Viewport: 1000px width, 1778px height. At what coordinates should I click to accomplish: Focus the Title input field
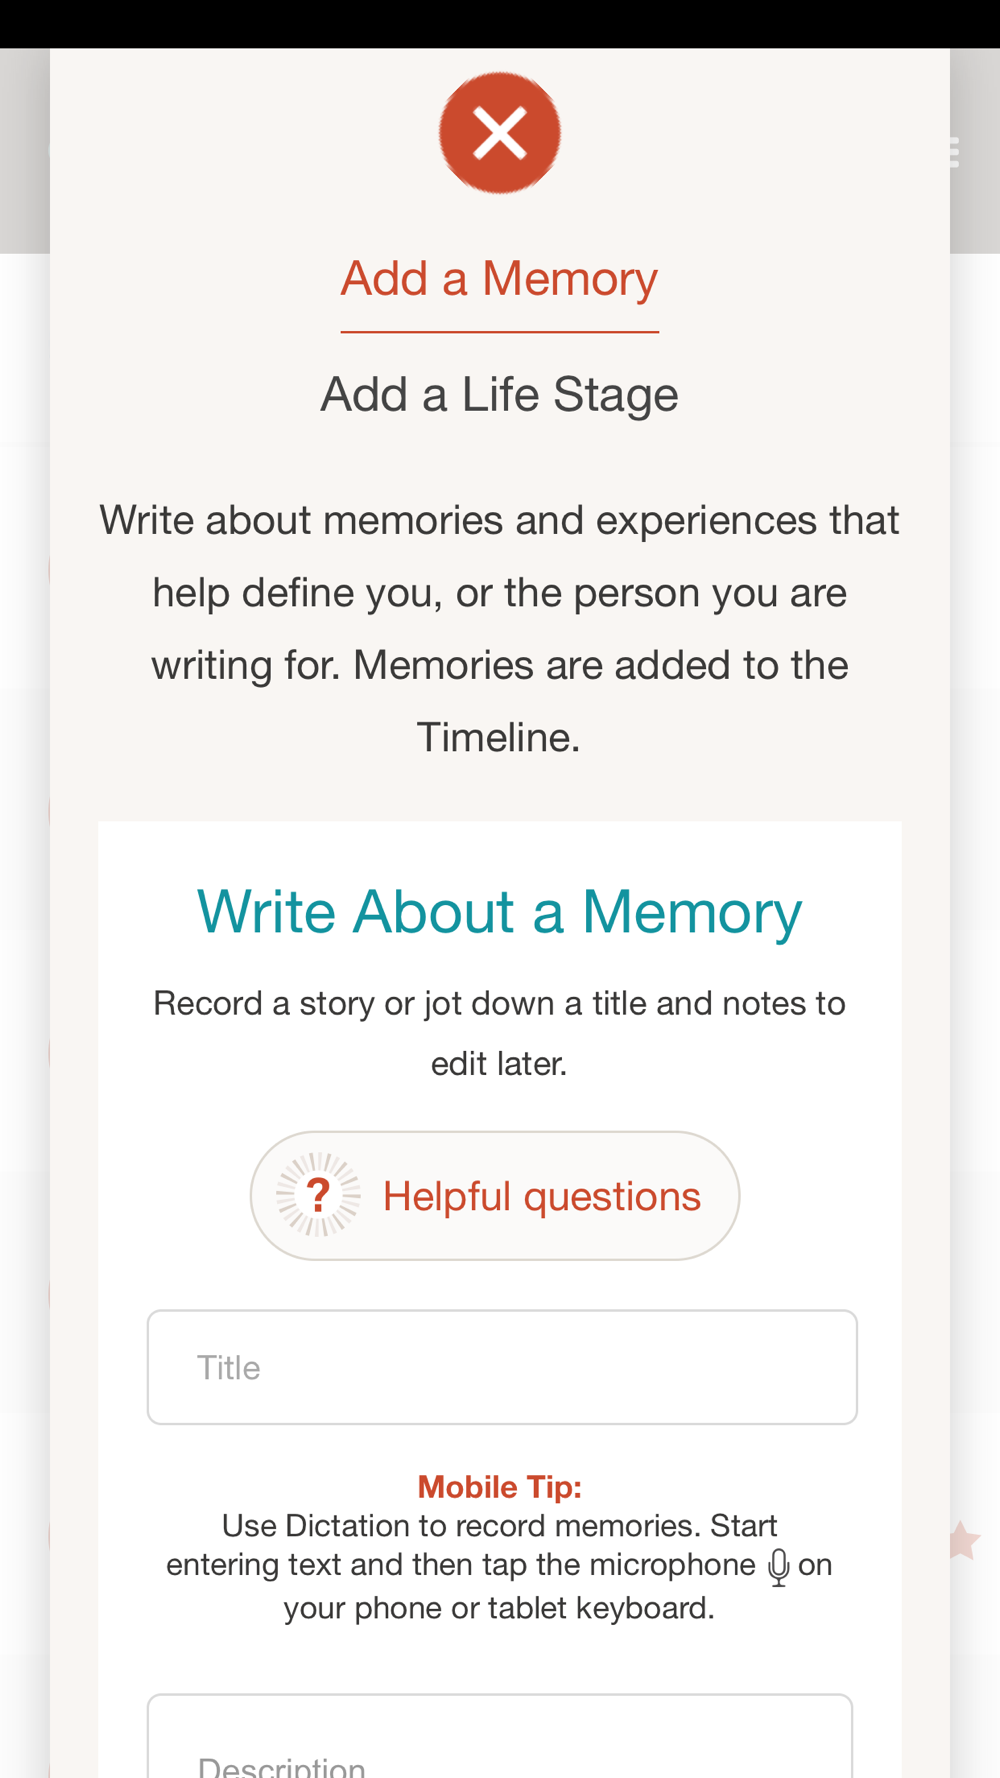click(x=502, y=1367)
